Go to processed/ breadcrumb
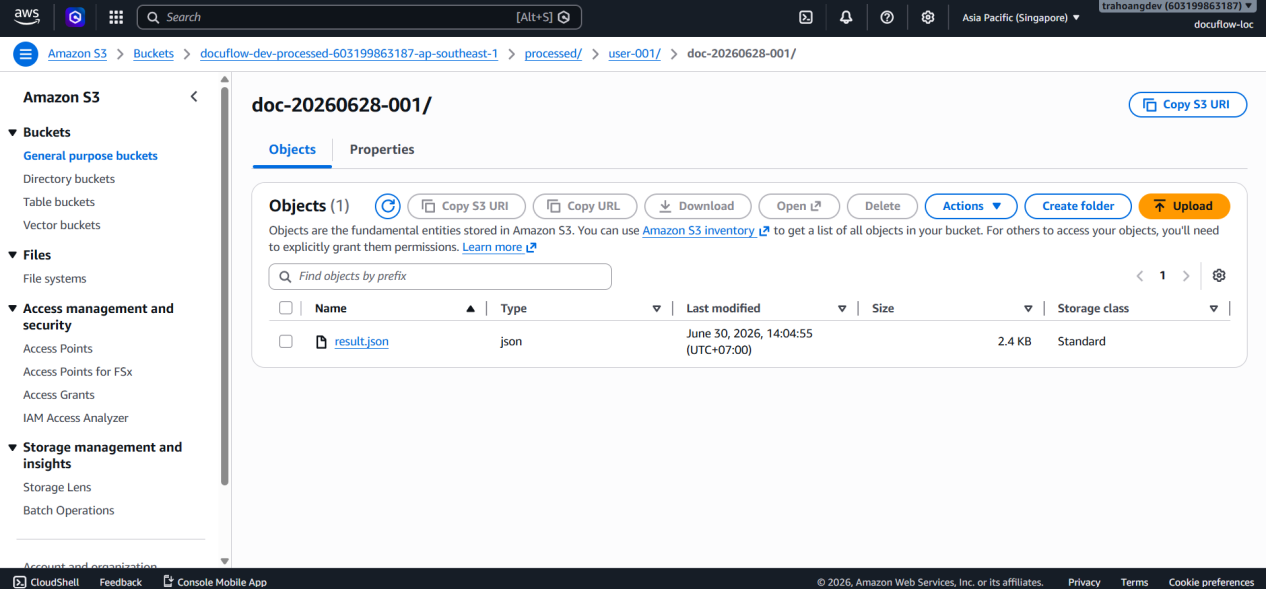1266x589 pixels. coord(553,54)
